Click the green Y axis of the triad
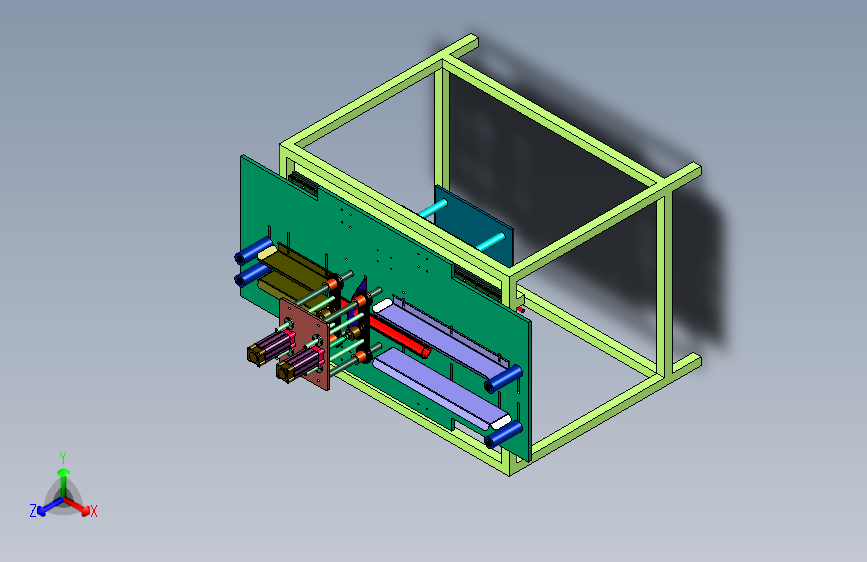The width and height of the screenshot is (867, 562). pos(64,482)
